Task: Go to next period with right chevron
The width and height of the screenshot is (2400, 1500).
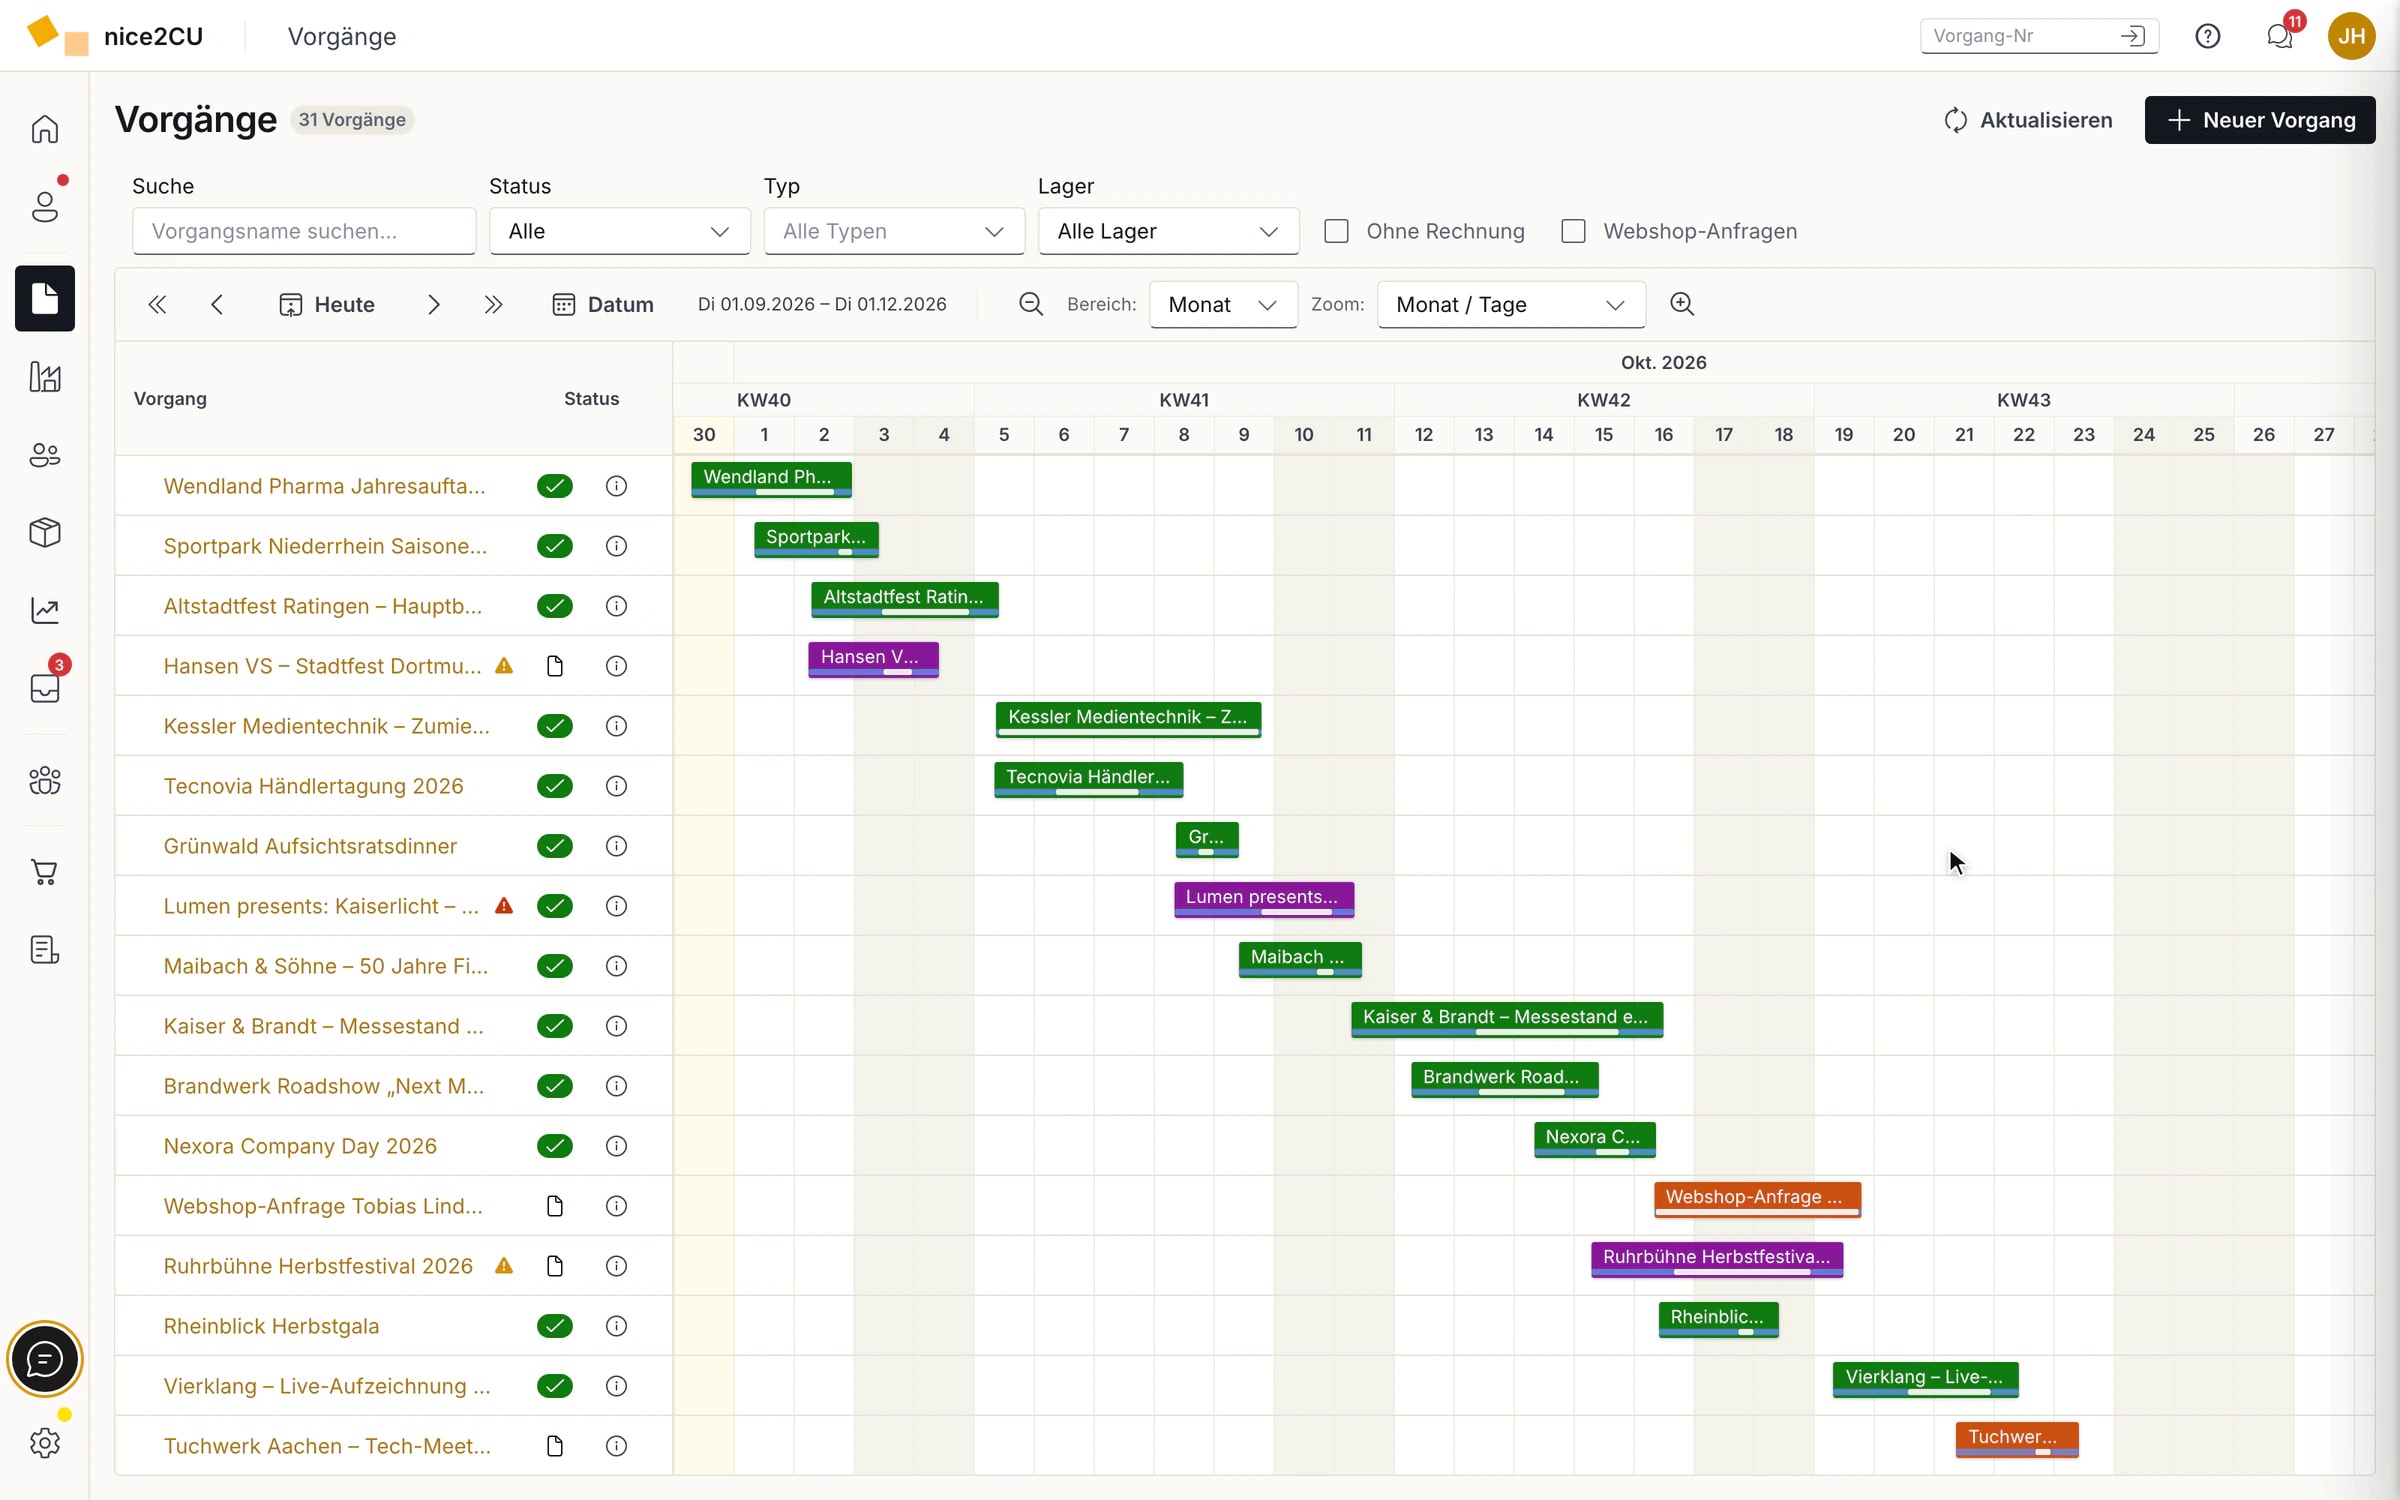Action: pos(433,304)
